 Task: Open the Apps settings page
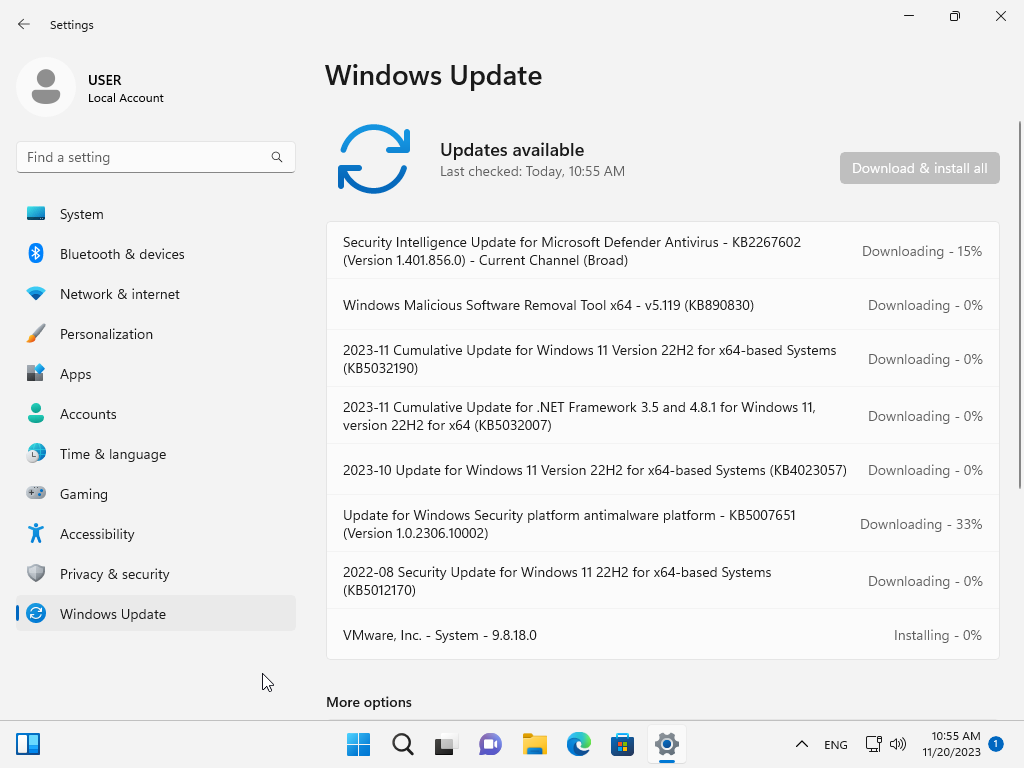pyautogui.click(x=155, y=373)
